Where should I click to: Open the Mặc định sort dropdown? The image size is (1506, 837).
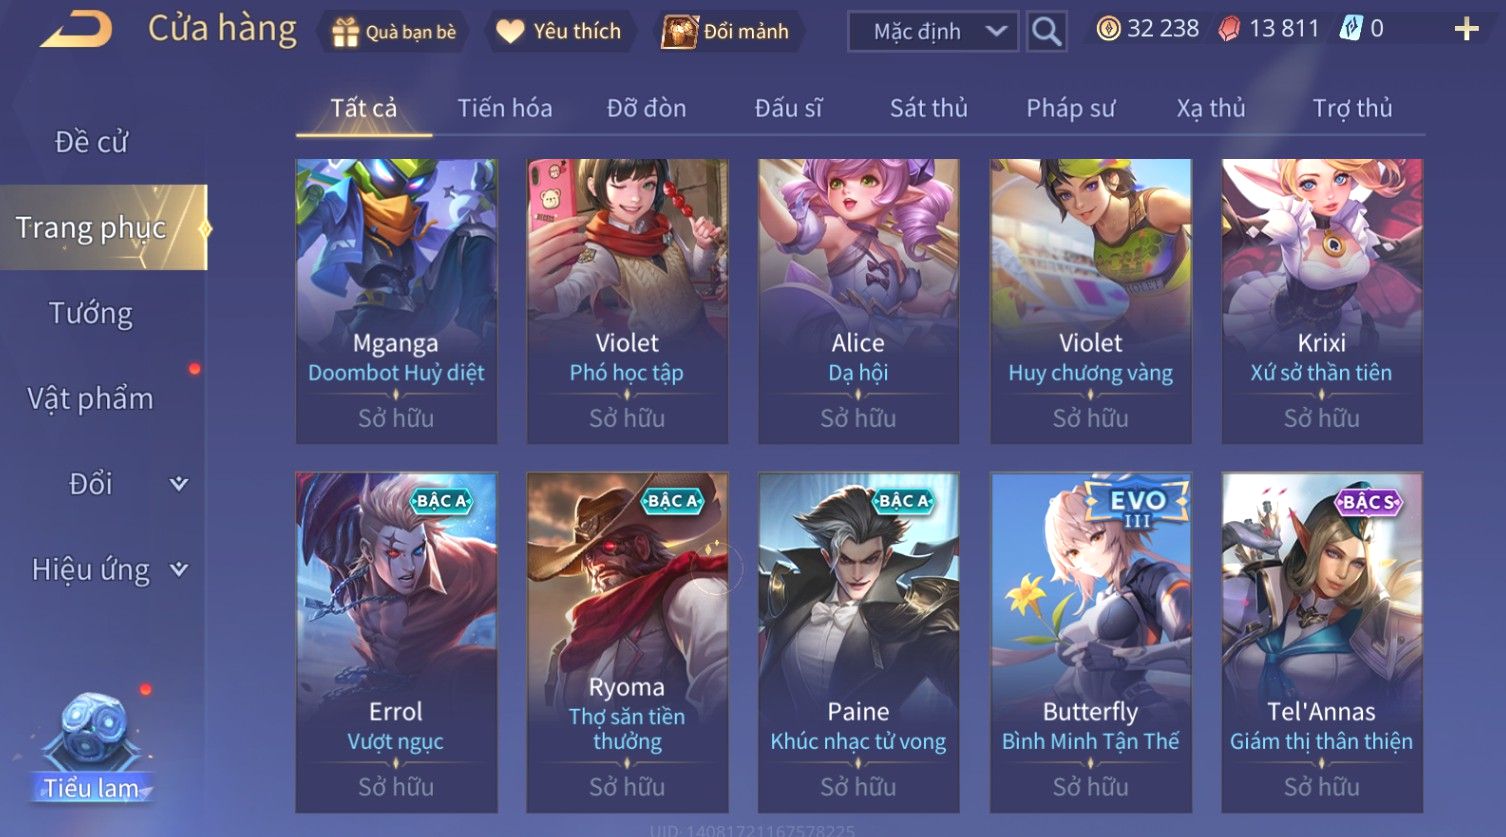point(934,31)
